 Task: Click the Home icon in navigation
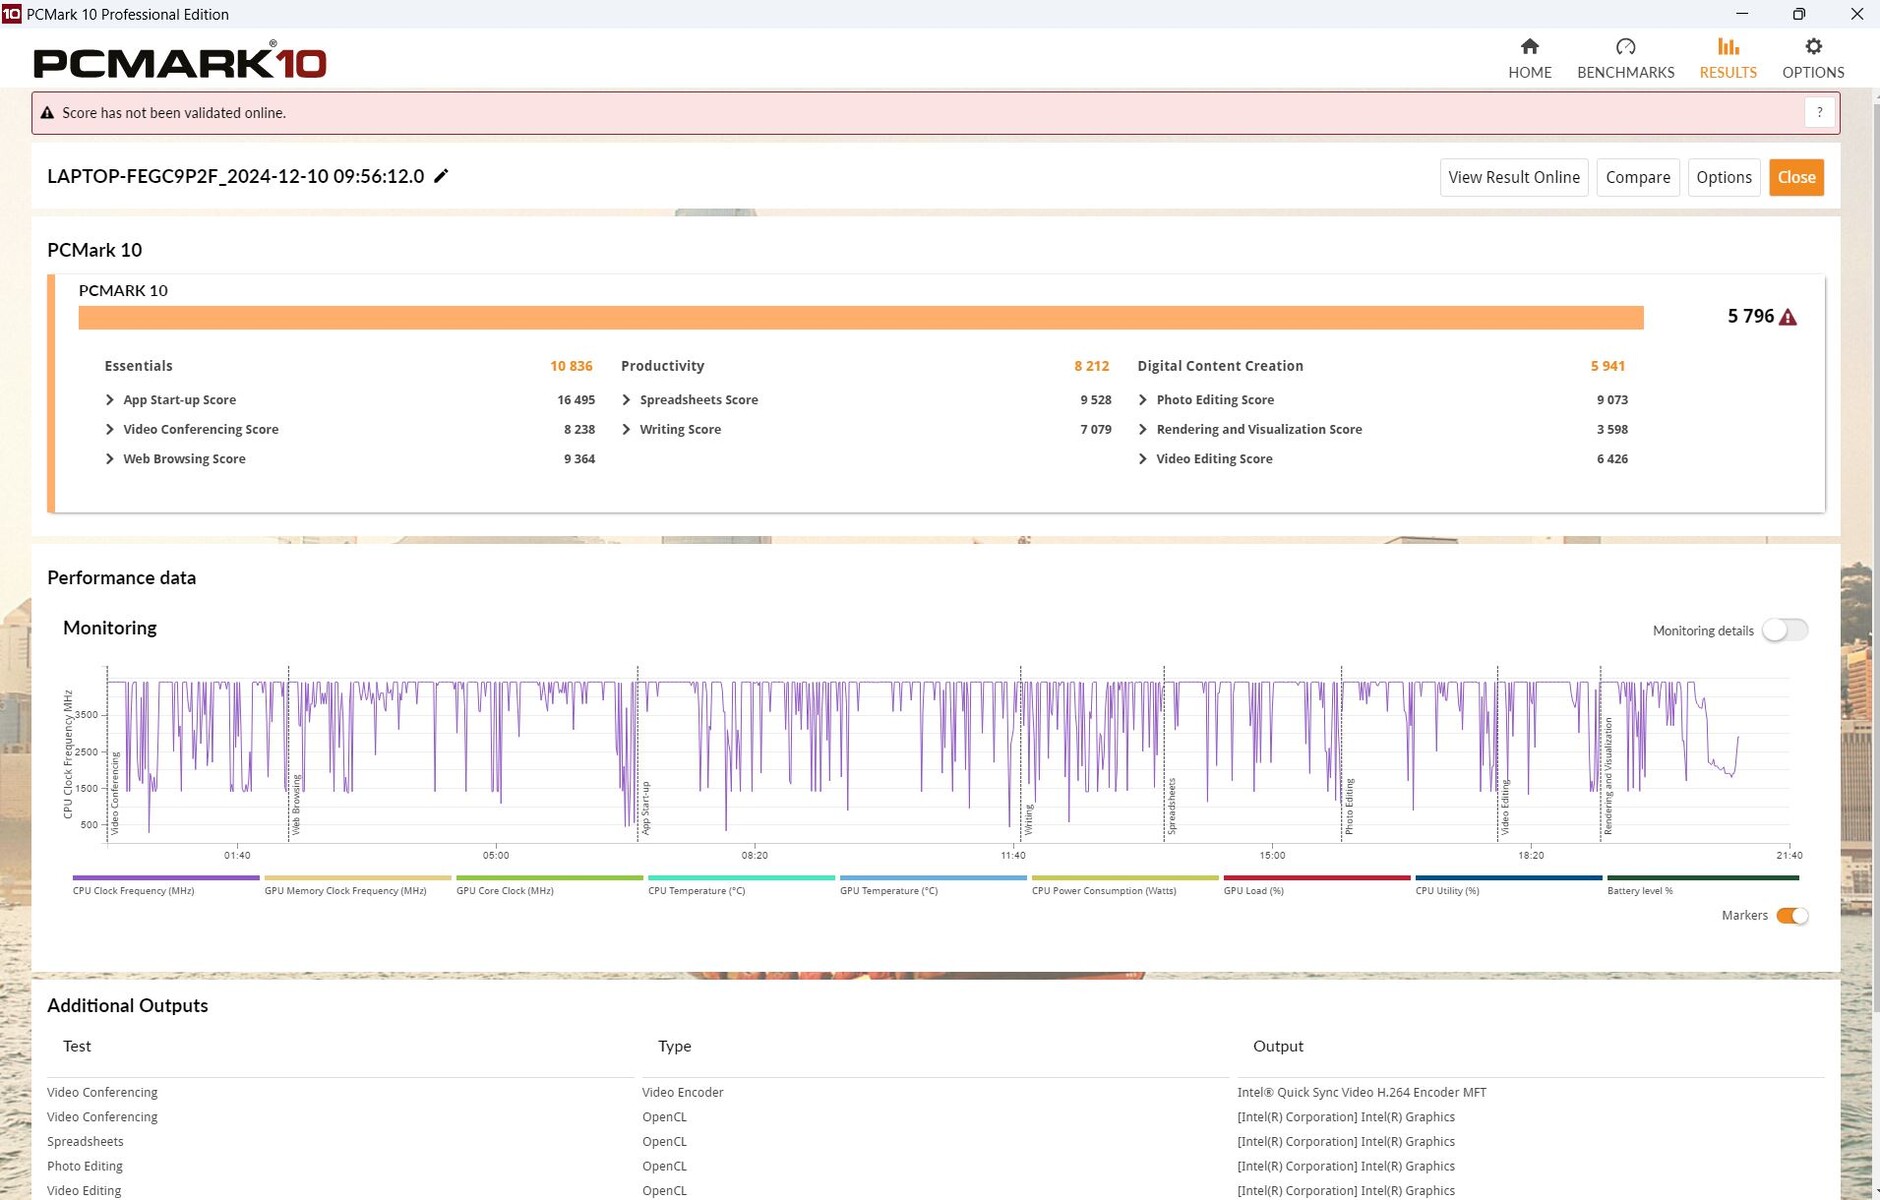coord(1529,47)
